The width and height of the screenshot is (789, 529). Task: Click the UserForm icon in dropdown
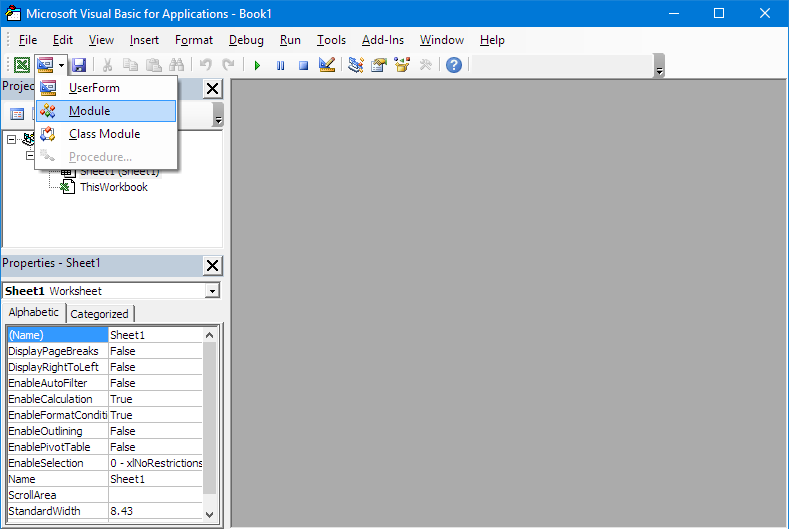pos(48,88)
